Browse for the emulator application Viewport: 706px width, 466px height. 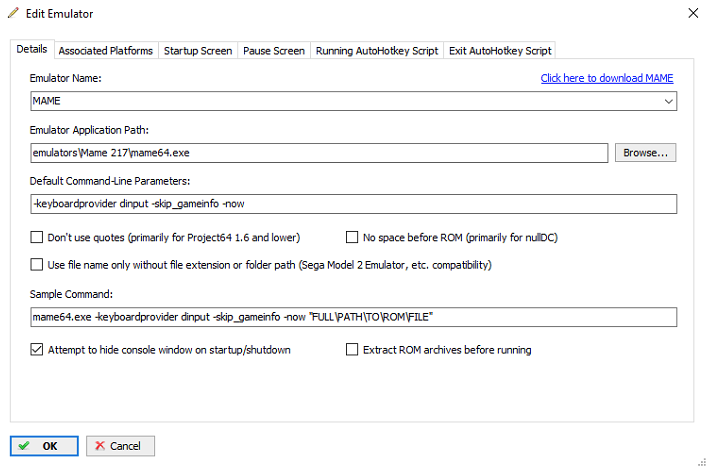click(646, 153)
